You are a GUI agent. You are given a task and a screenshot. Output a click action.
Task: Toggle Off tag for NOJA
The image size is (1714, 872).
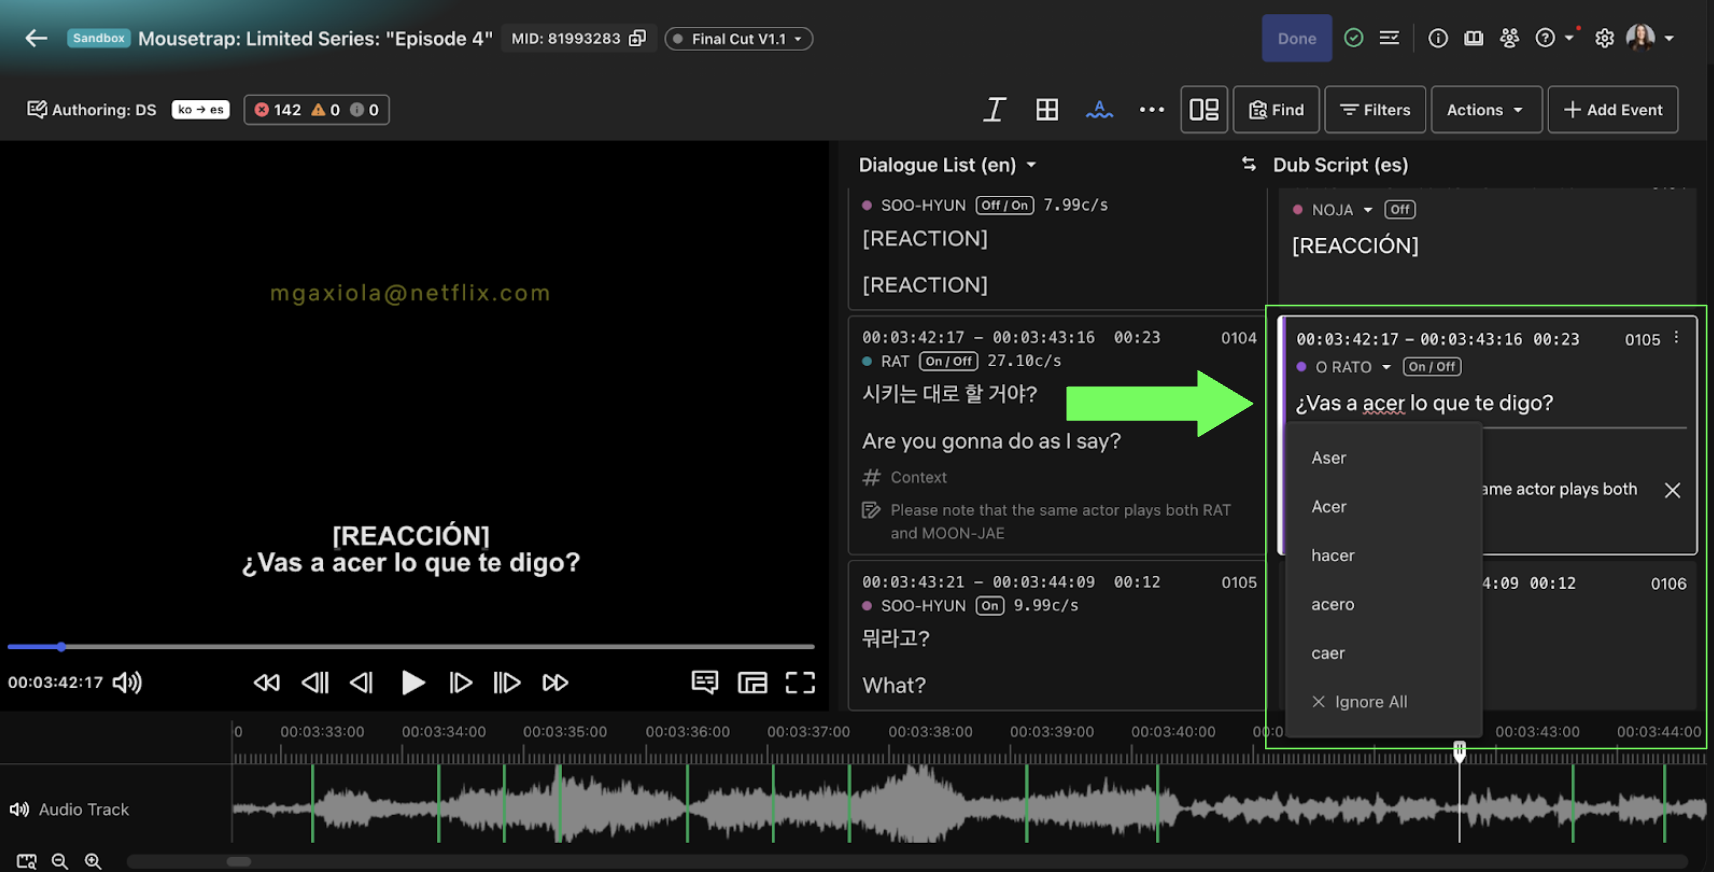[1400, 209]
